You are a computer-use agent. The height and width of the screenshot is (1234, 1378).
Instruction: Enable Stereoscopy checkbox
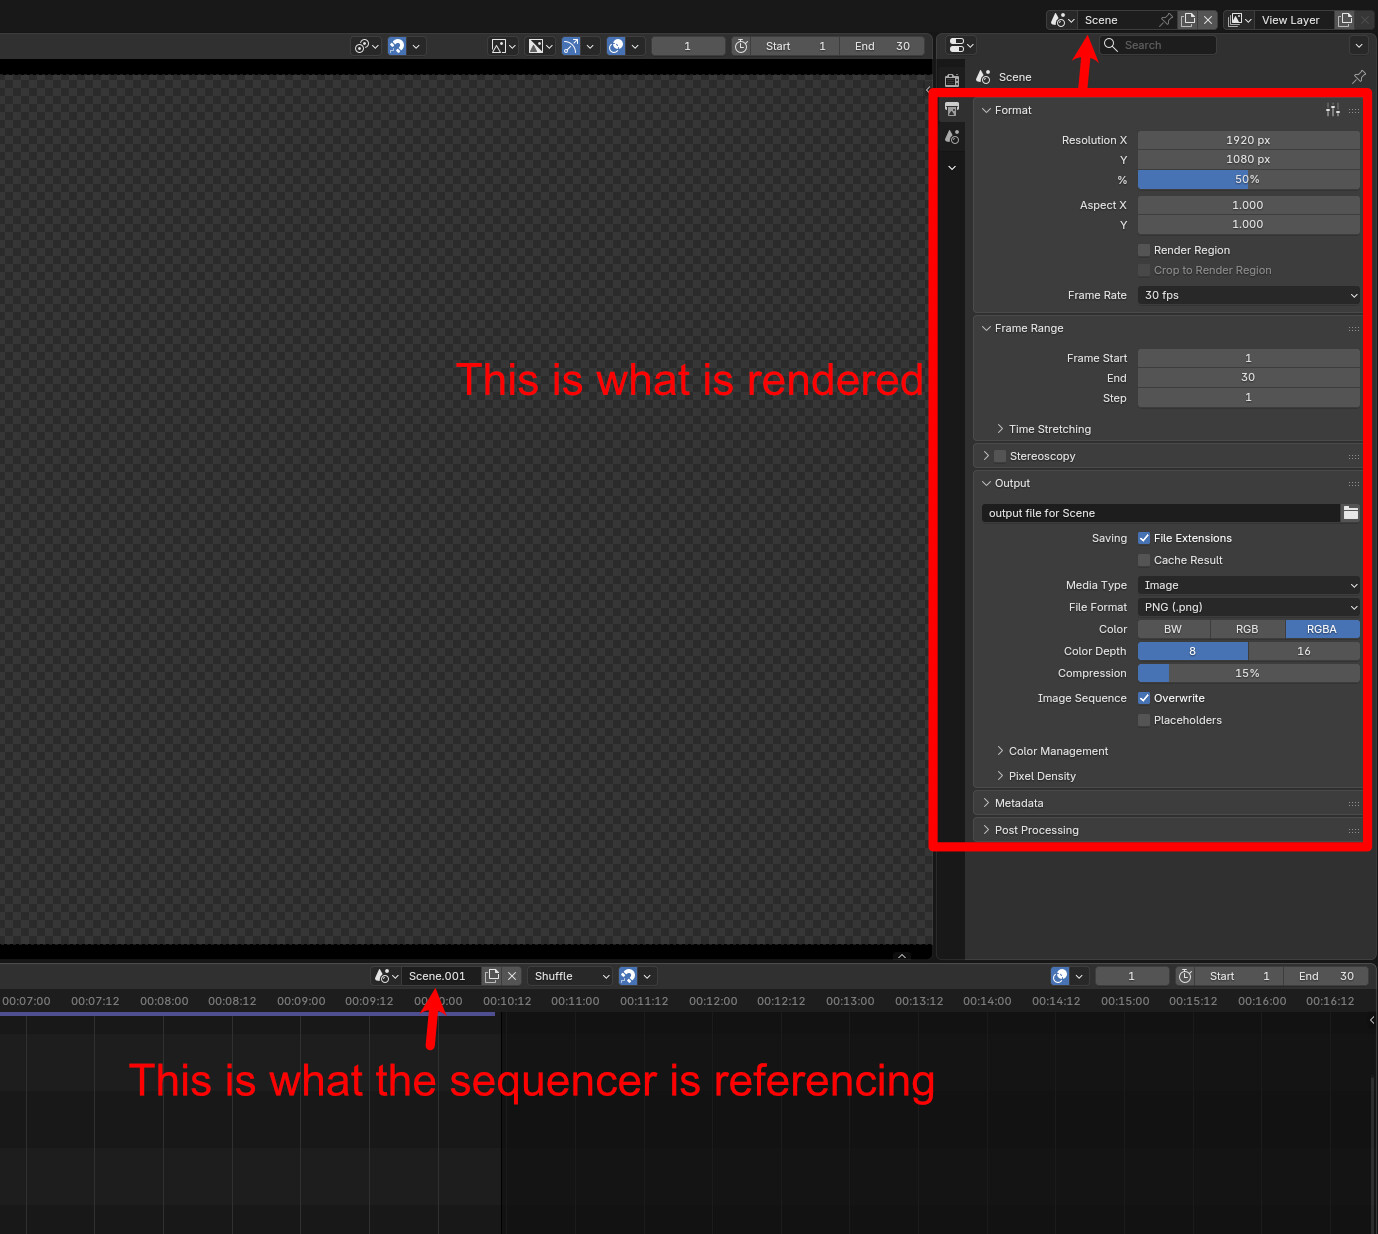[1000, 456]
